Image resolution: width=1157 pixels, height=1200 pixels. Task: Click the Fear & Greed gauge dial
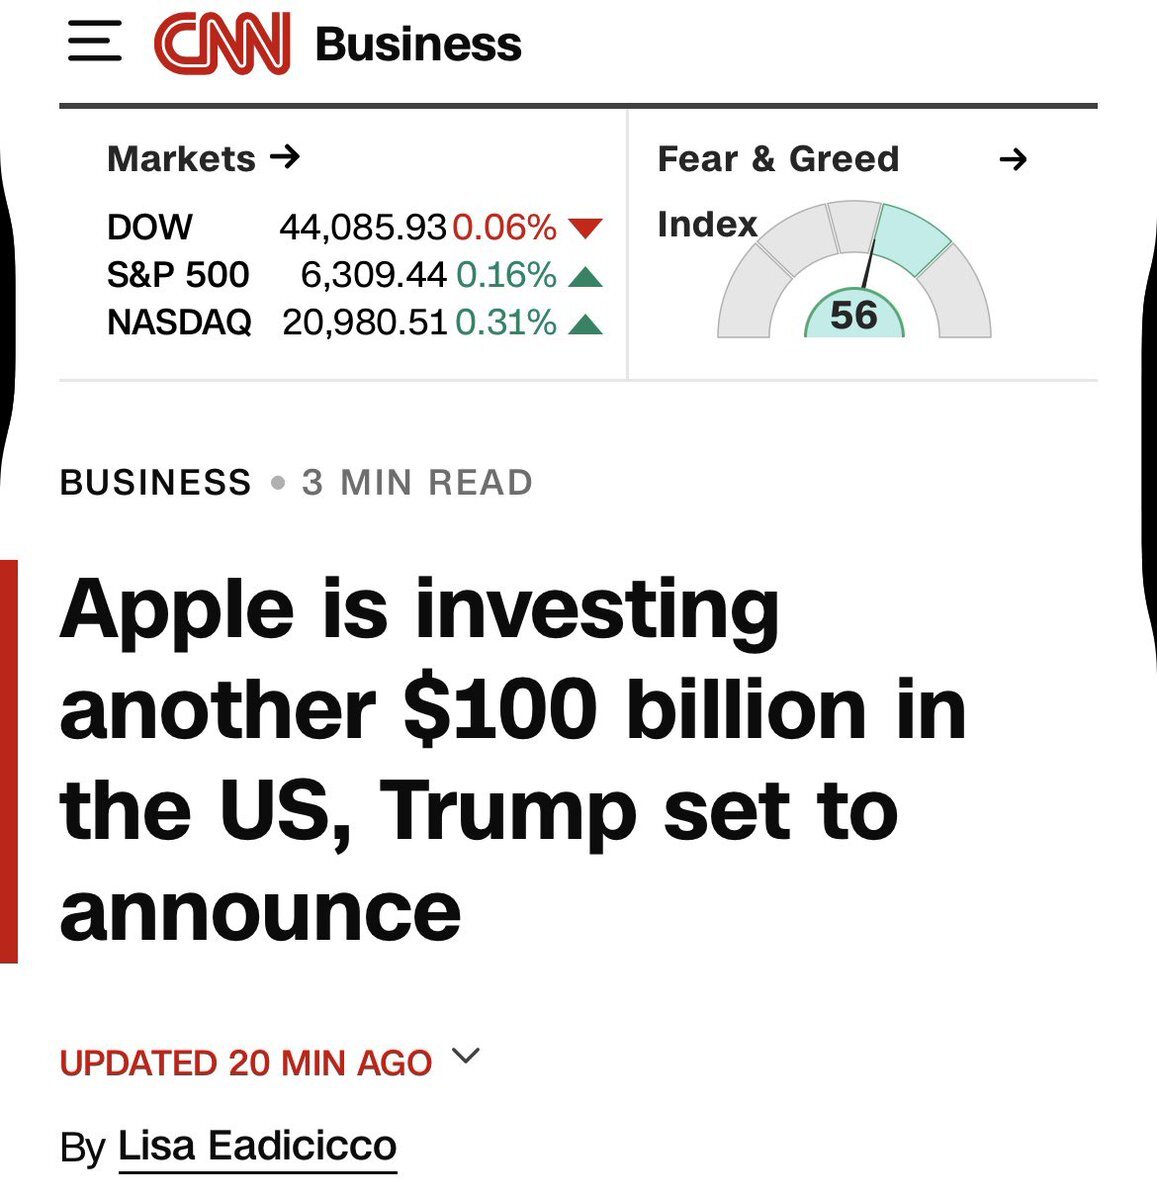pyautogui.click(x=854, y=270)
